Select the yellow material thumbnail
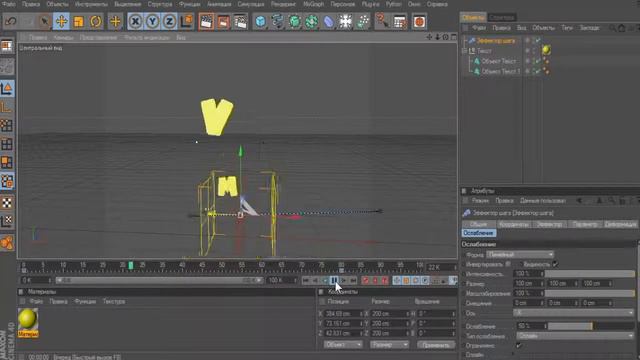Viewport: 640px width, 360px height. point(28,319)
